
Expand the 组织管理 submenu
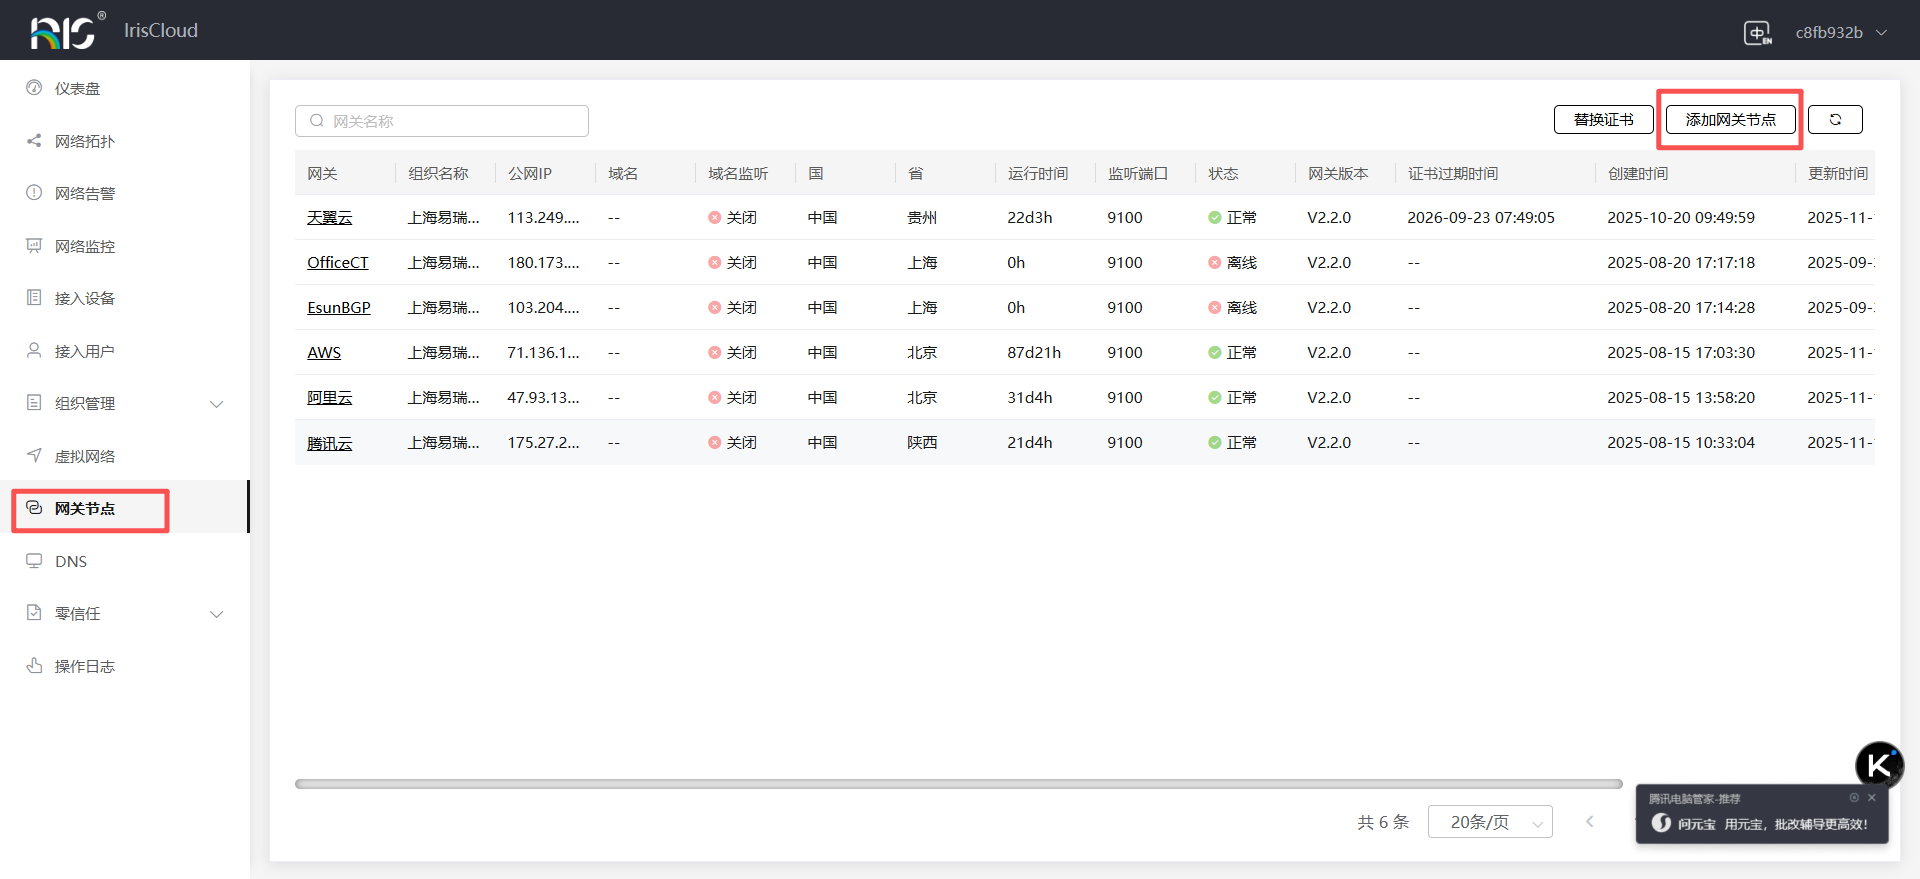click(216, 404)
